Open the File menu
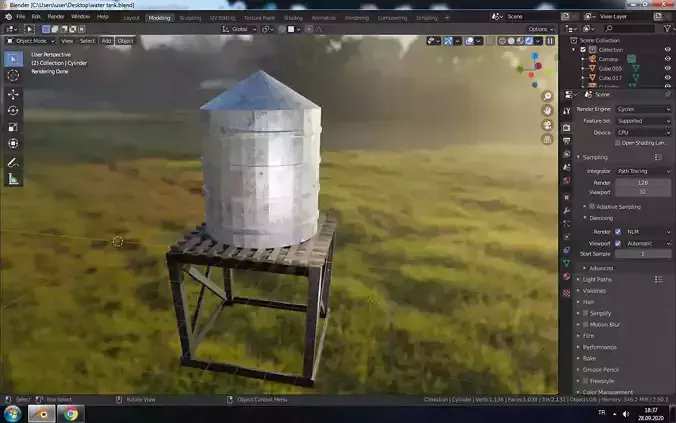This screenshot has height=423, width=676. click(21, 17)
